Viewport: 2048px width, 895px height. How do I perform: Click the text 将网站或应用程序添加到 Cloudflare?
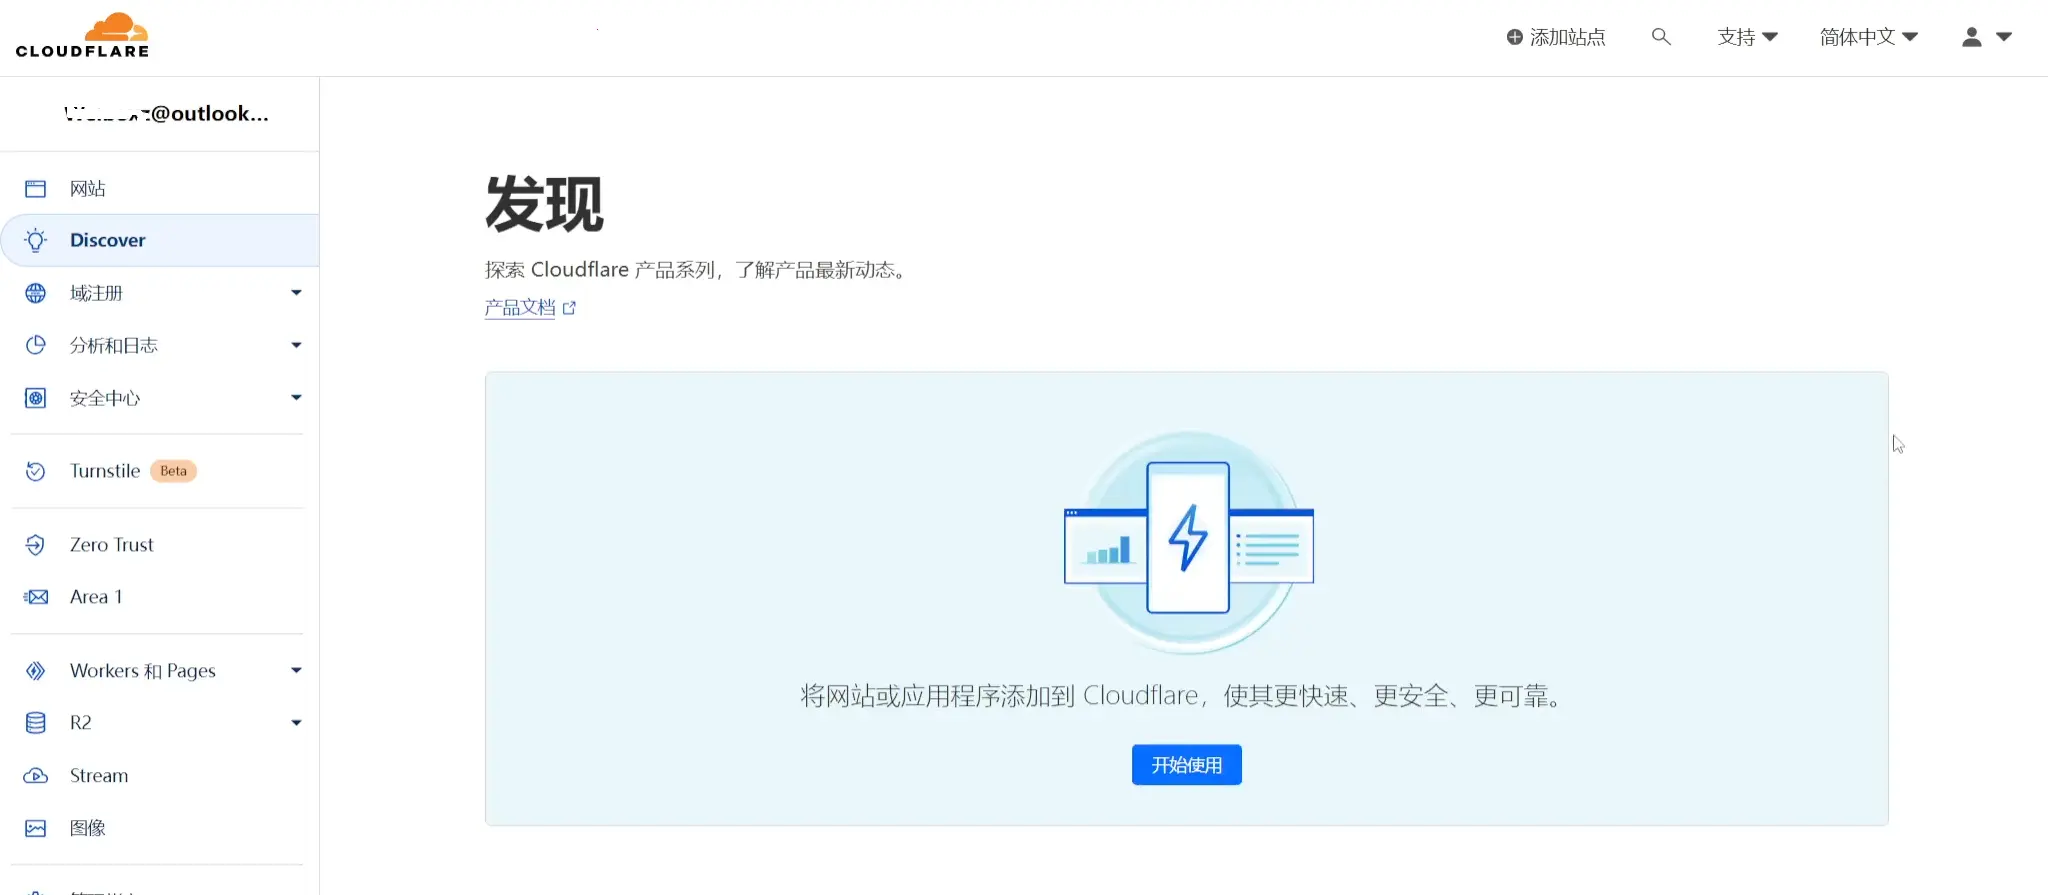pos(999,696)
